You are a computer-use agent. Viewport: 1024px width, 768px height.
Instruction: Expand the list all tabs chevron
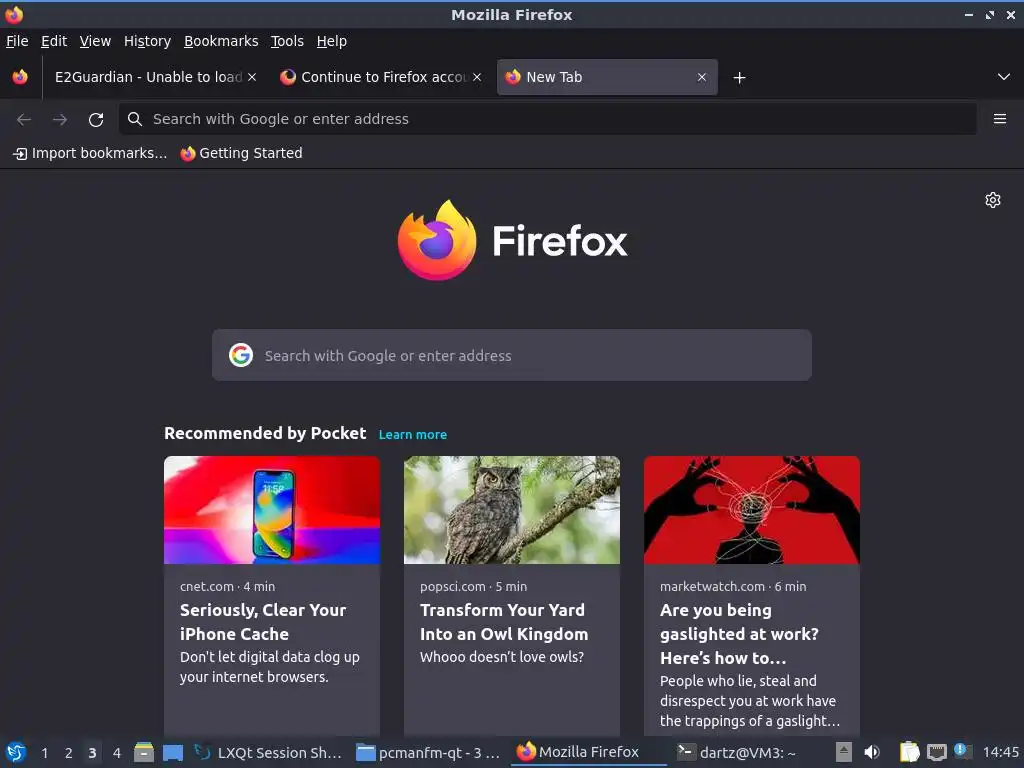tap(1004, 77)
